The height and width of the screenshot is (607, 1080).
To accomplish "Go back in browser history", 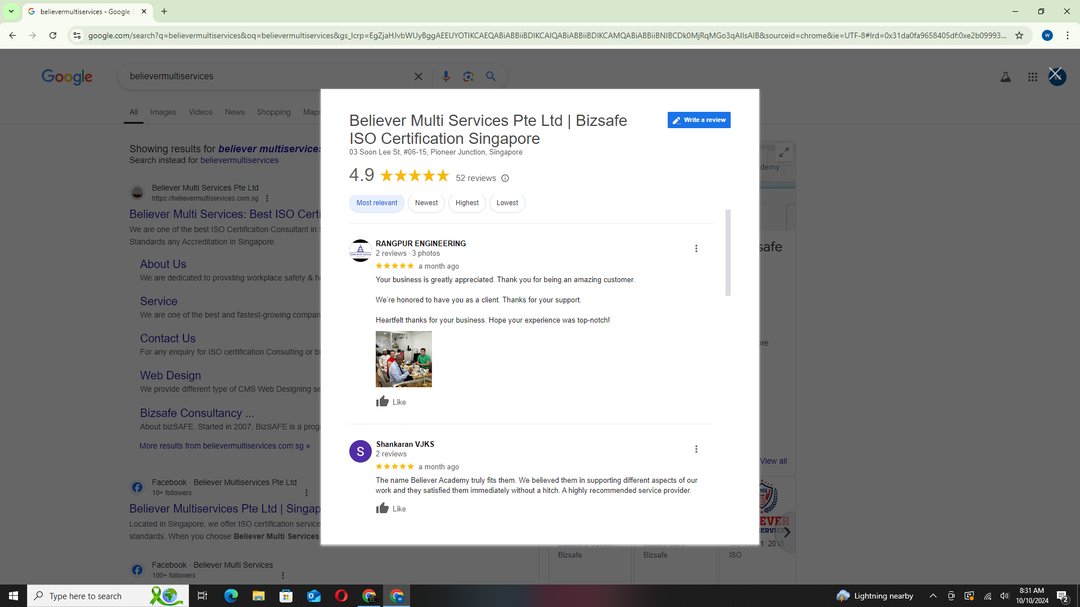I will tap(12, 35).
